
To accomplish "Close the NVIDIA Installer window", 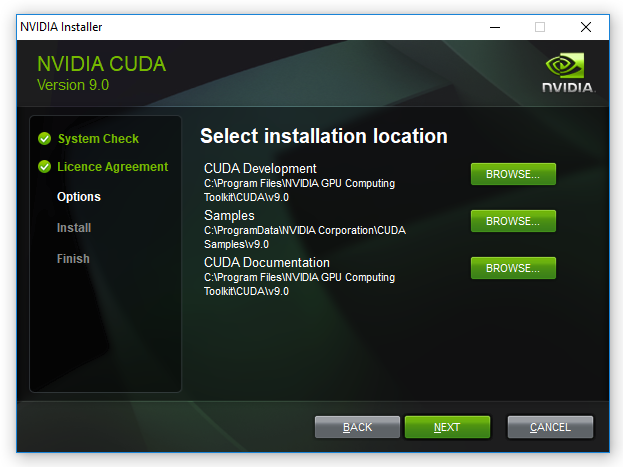I will tap(586, 27).
